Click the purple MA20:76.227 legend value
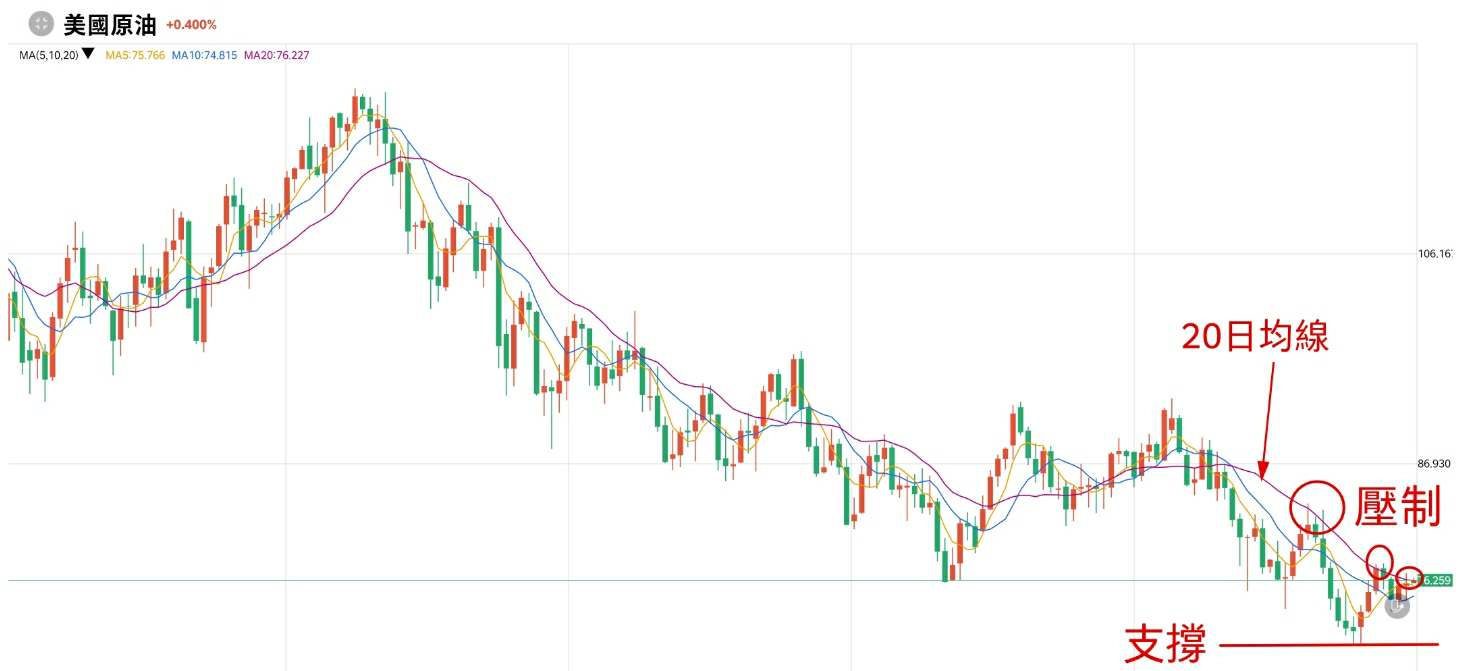Screen dimensions: 1459x671 (x=276, y=55)
